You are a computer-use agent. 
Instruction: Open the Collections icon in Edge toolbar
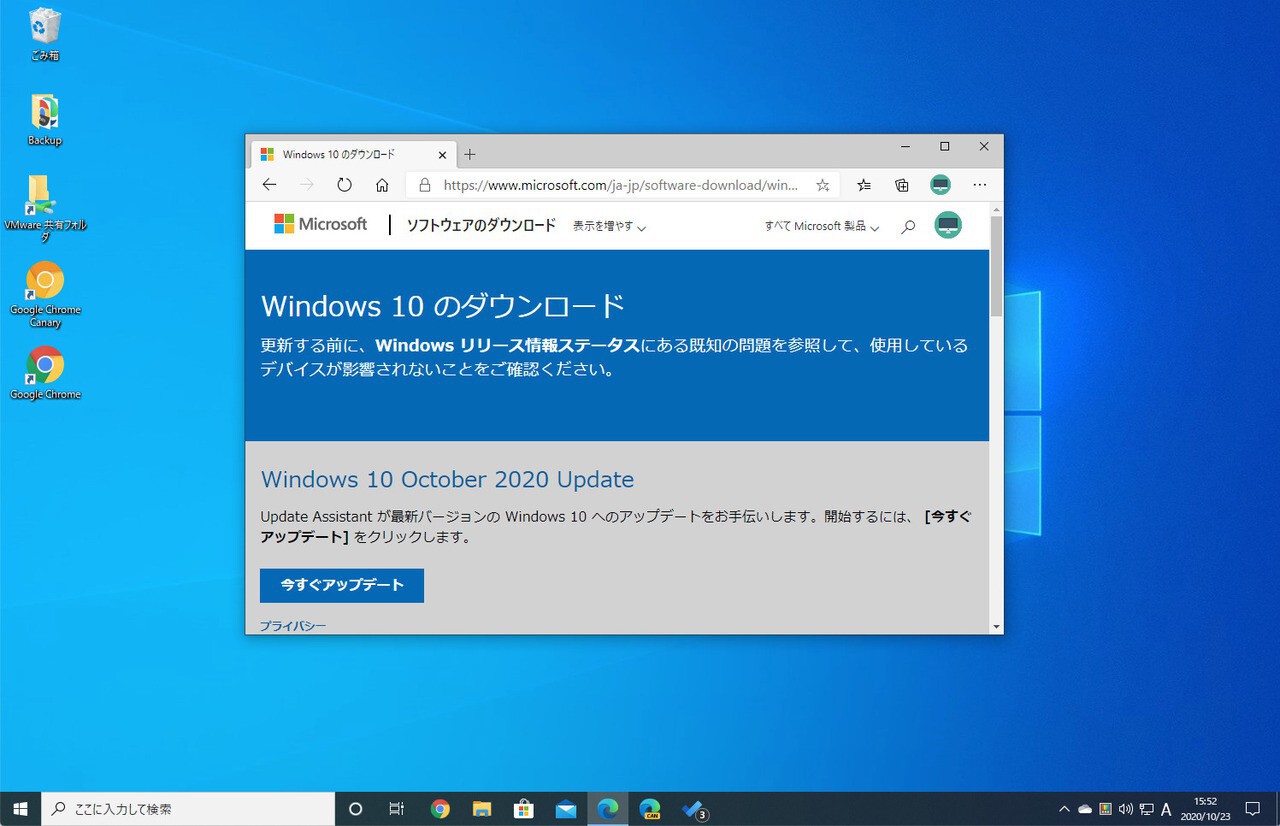pyautogui.click(x=902, y=185)
